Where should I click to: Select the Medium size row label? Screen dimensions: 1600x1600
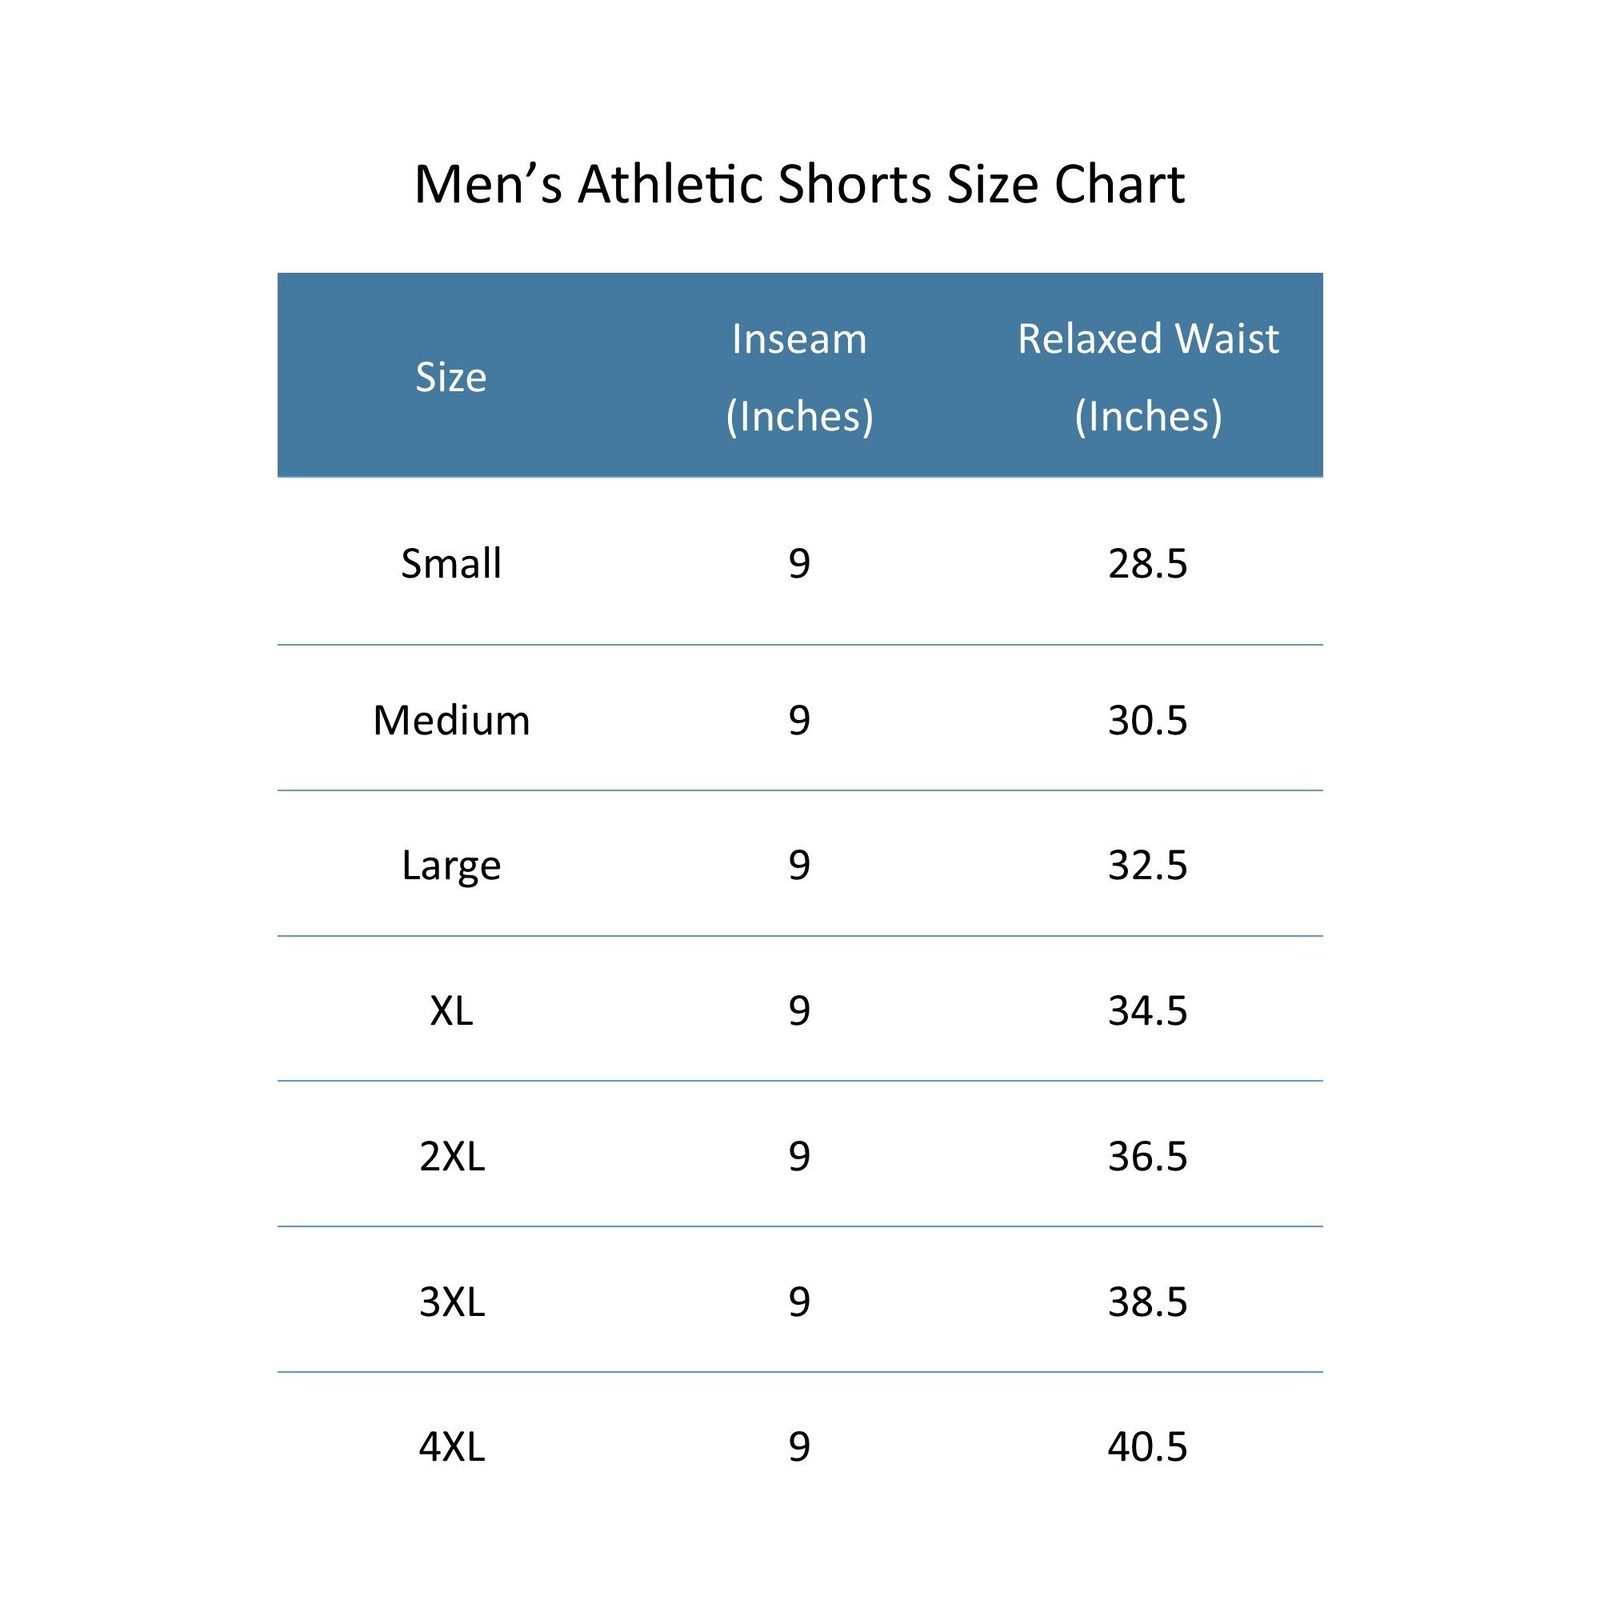click(x=451, y=720)
